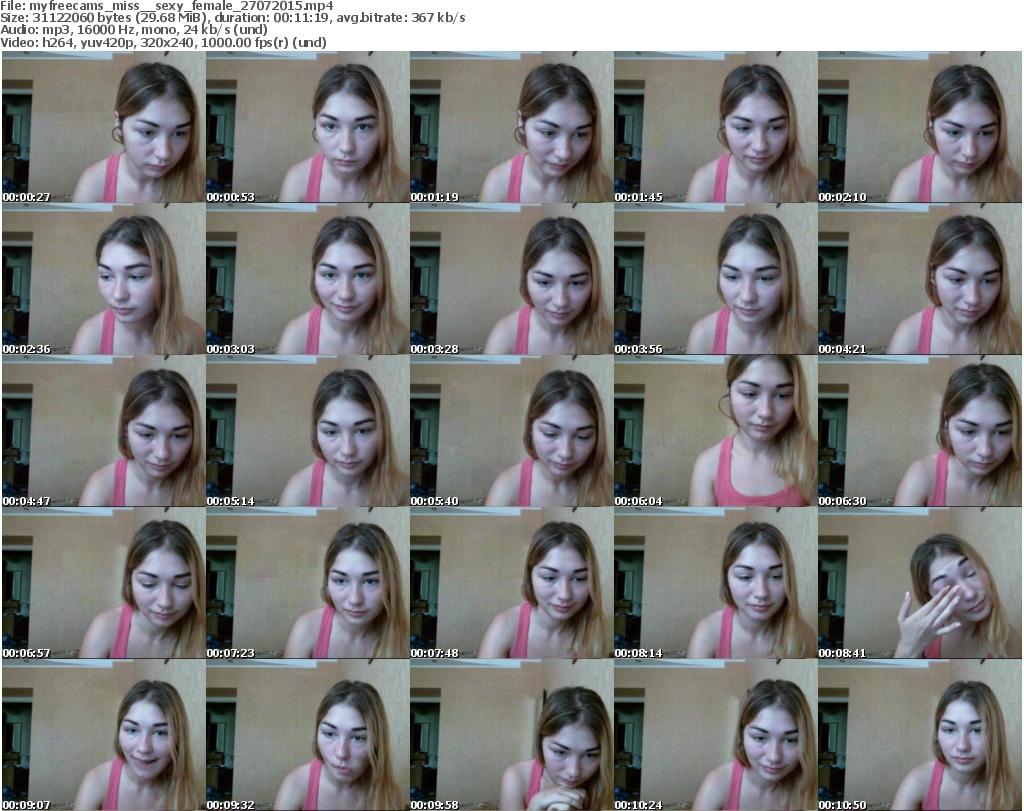Screen dimensions: 1024x811
Task: Select the thumbnail timestamped 00:10:50
Action: click(920, 735)
